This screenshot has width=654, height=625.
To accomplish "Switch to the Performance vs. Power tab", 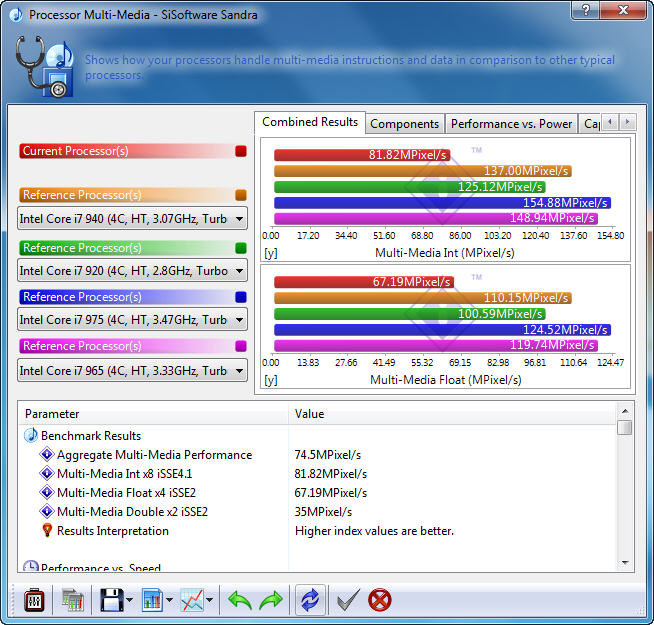I will coord(511,124).
